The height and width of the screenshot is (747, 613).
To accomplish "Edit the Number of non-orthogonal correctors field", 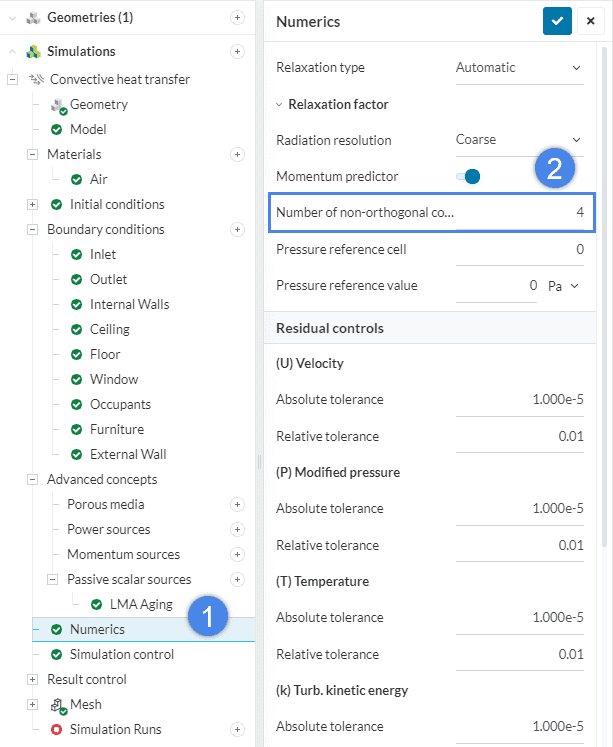I will point(522,213).
